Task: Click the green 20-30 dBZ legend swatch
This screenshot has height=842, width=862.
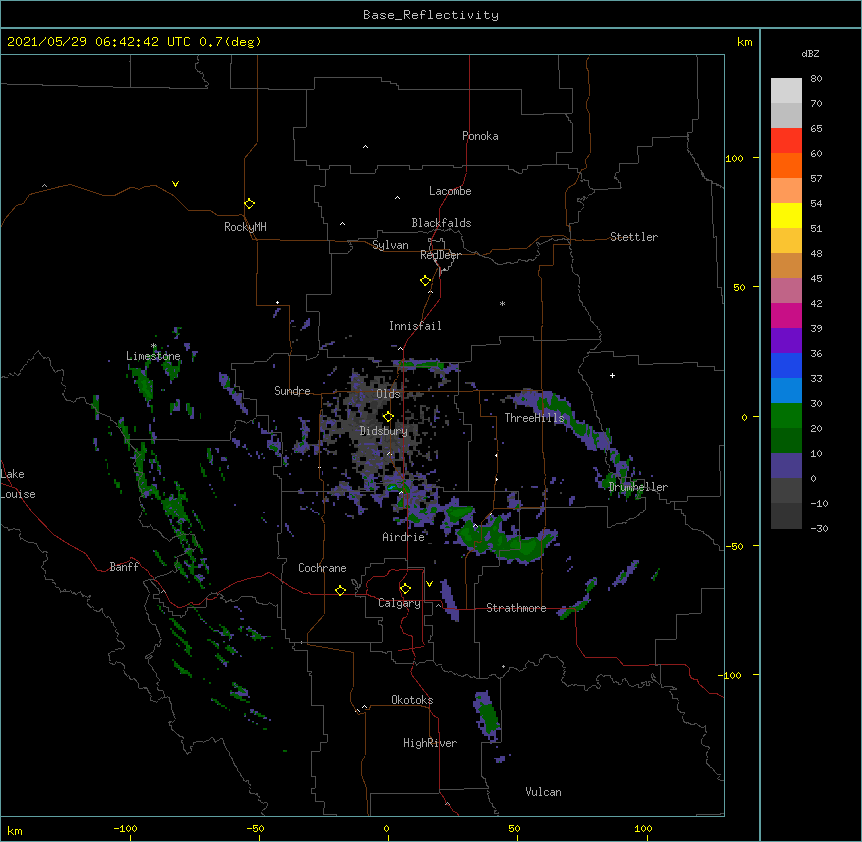Action: click(x=786, y=416)
